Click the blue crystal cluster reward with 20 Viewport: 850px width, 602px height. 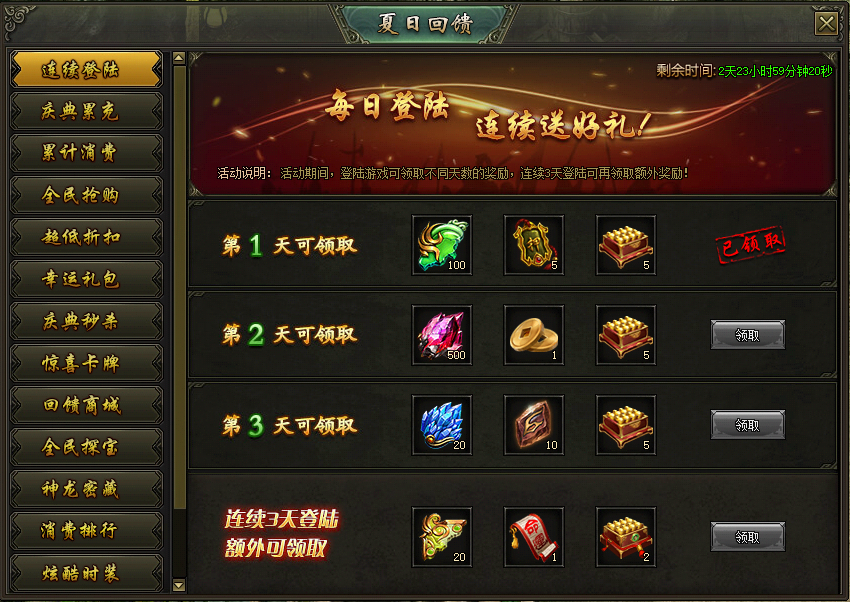442,425
